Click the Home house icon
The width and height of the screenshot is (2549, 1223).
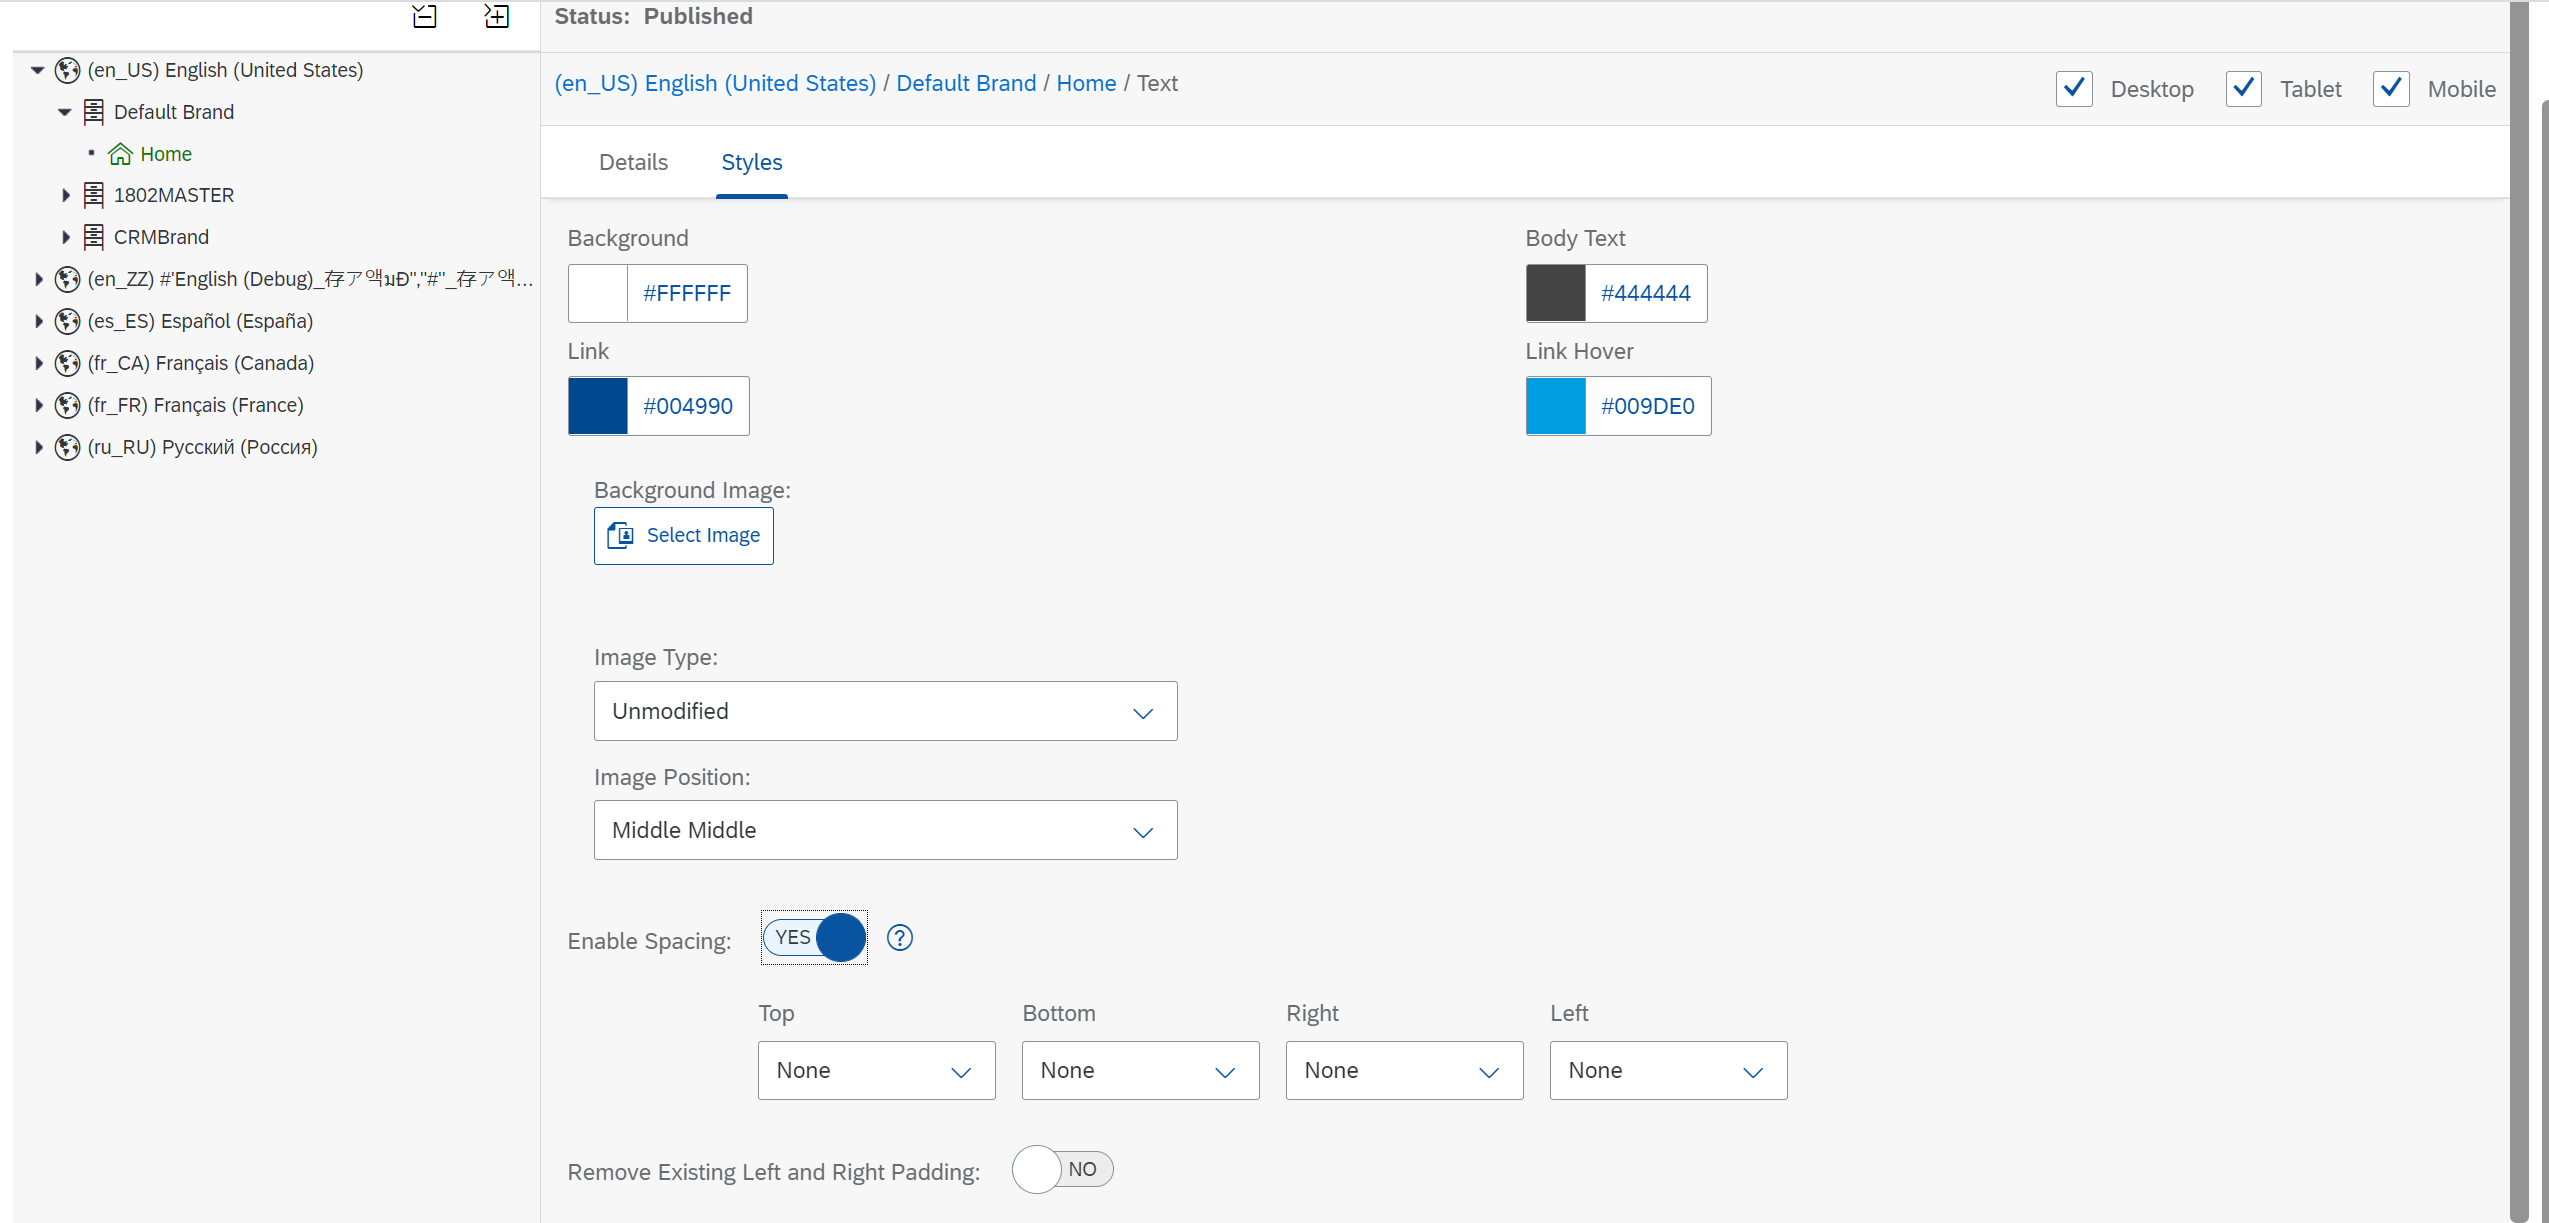tap(120, 154)
